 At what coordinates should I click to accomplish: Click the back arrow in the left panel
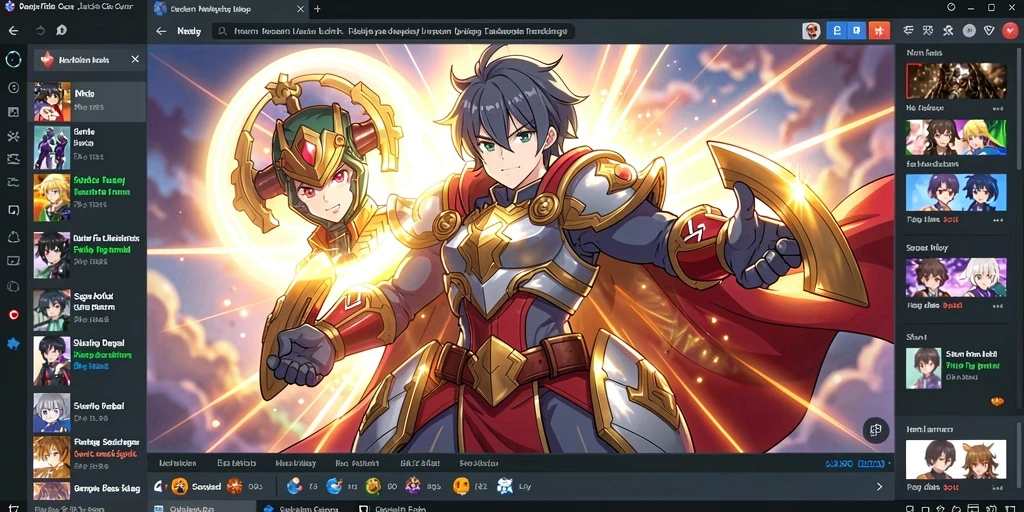coord(13,31)
